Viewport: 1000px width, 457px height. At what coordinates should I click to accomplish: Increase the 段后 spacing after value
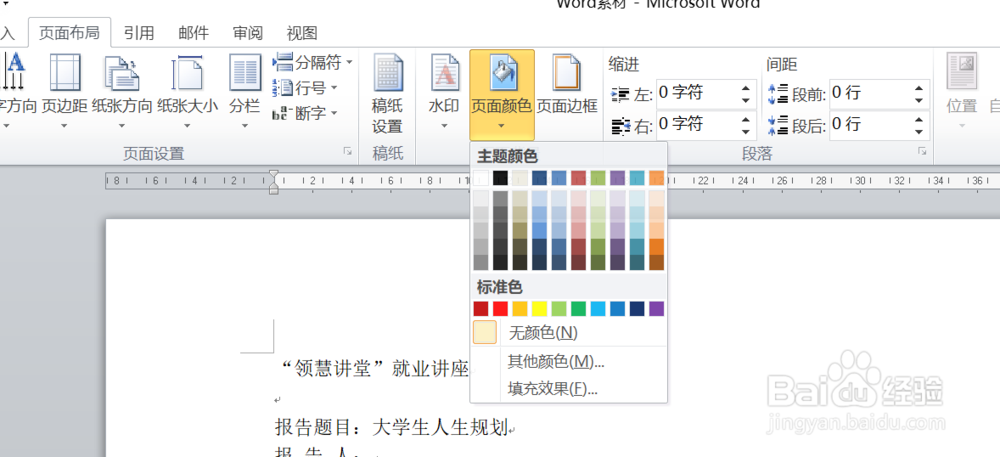(x=918, y=118)
